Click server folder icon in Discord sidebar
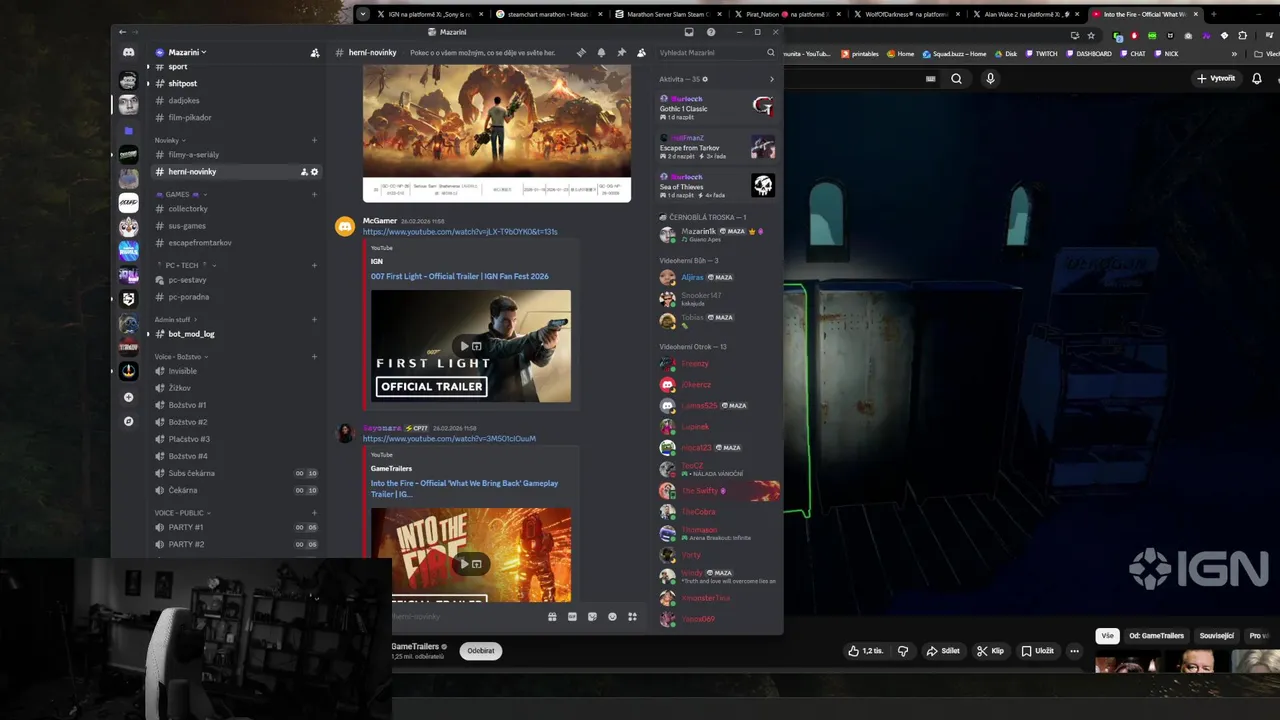Screen dimensions: 1280x720 click(x=128, y=131)
